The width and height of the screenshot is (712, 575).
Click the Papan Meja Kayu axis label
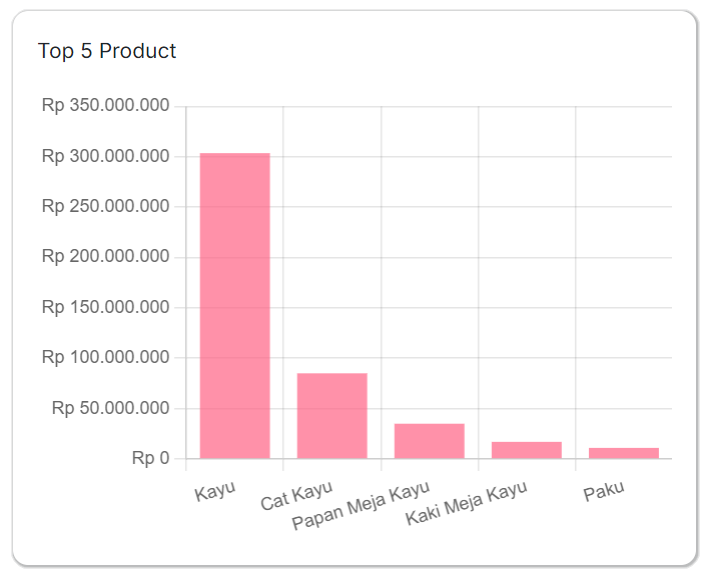[x=360, y=506]
